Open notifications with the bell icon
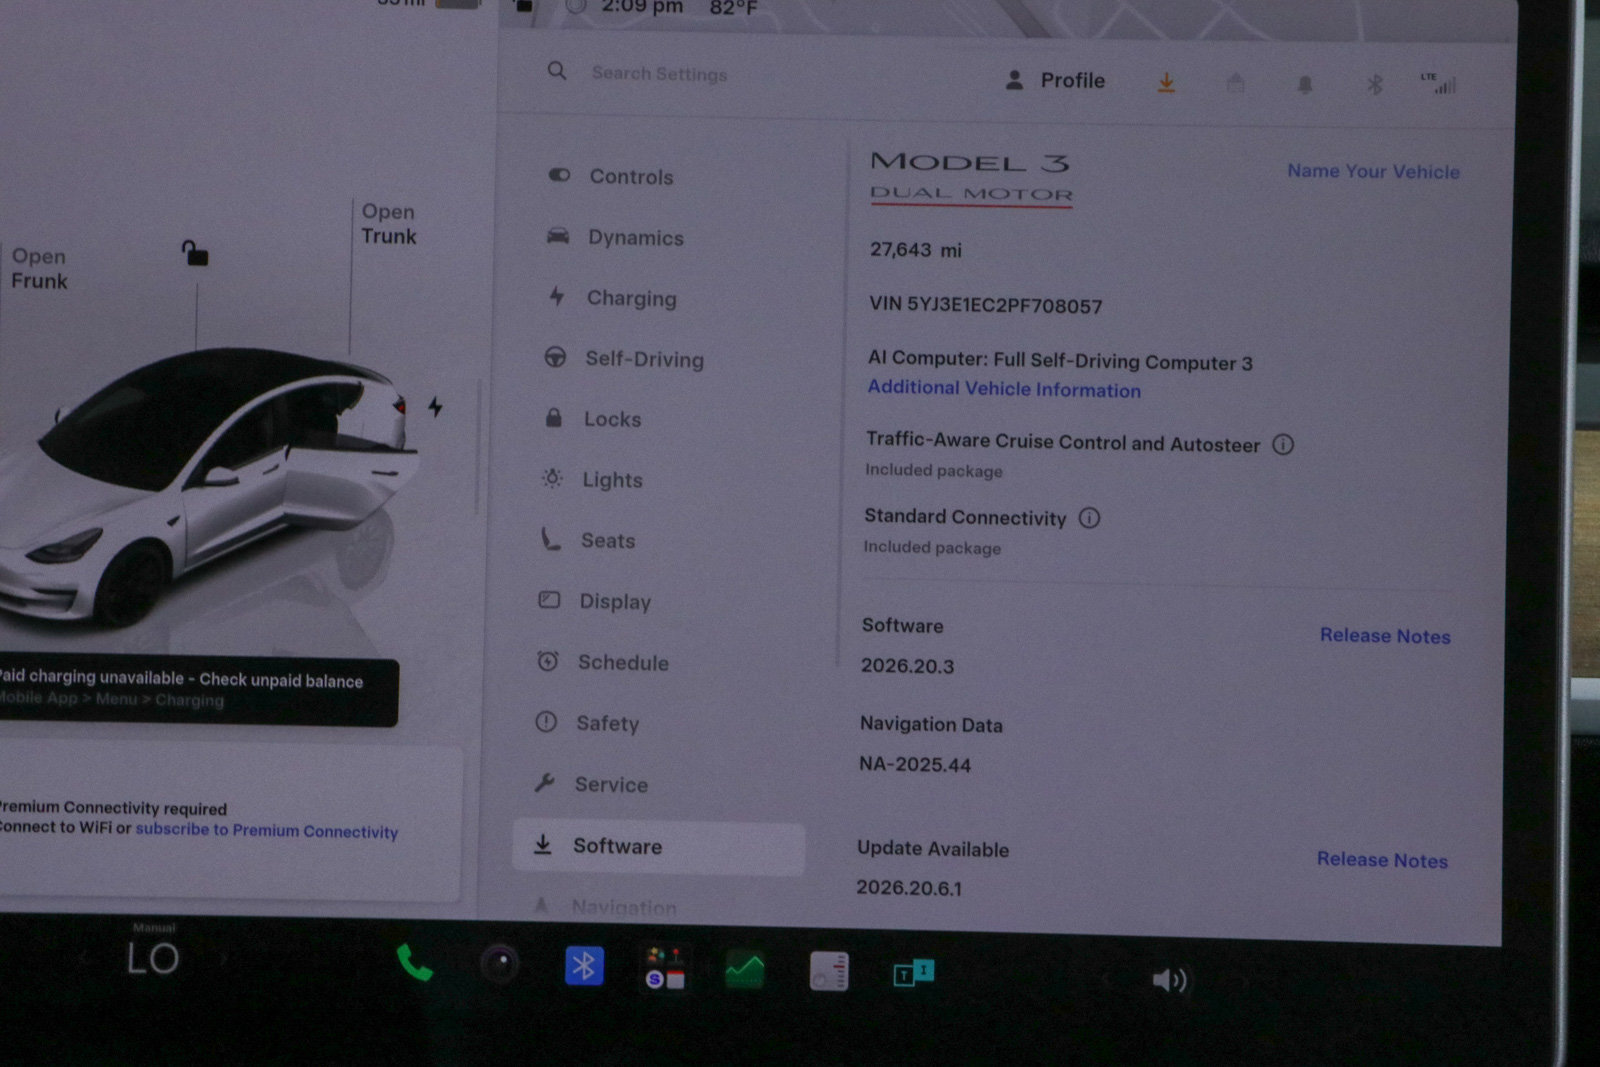This screenshot has width=1600, height=1067. click(1305, 85)
